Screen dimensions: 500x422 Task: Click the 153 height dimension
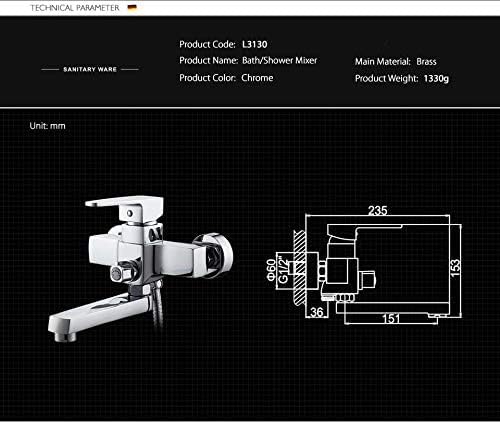click(455, 268)
